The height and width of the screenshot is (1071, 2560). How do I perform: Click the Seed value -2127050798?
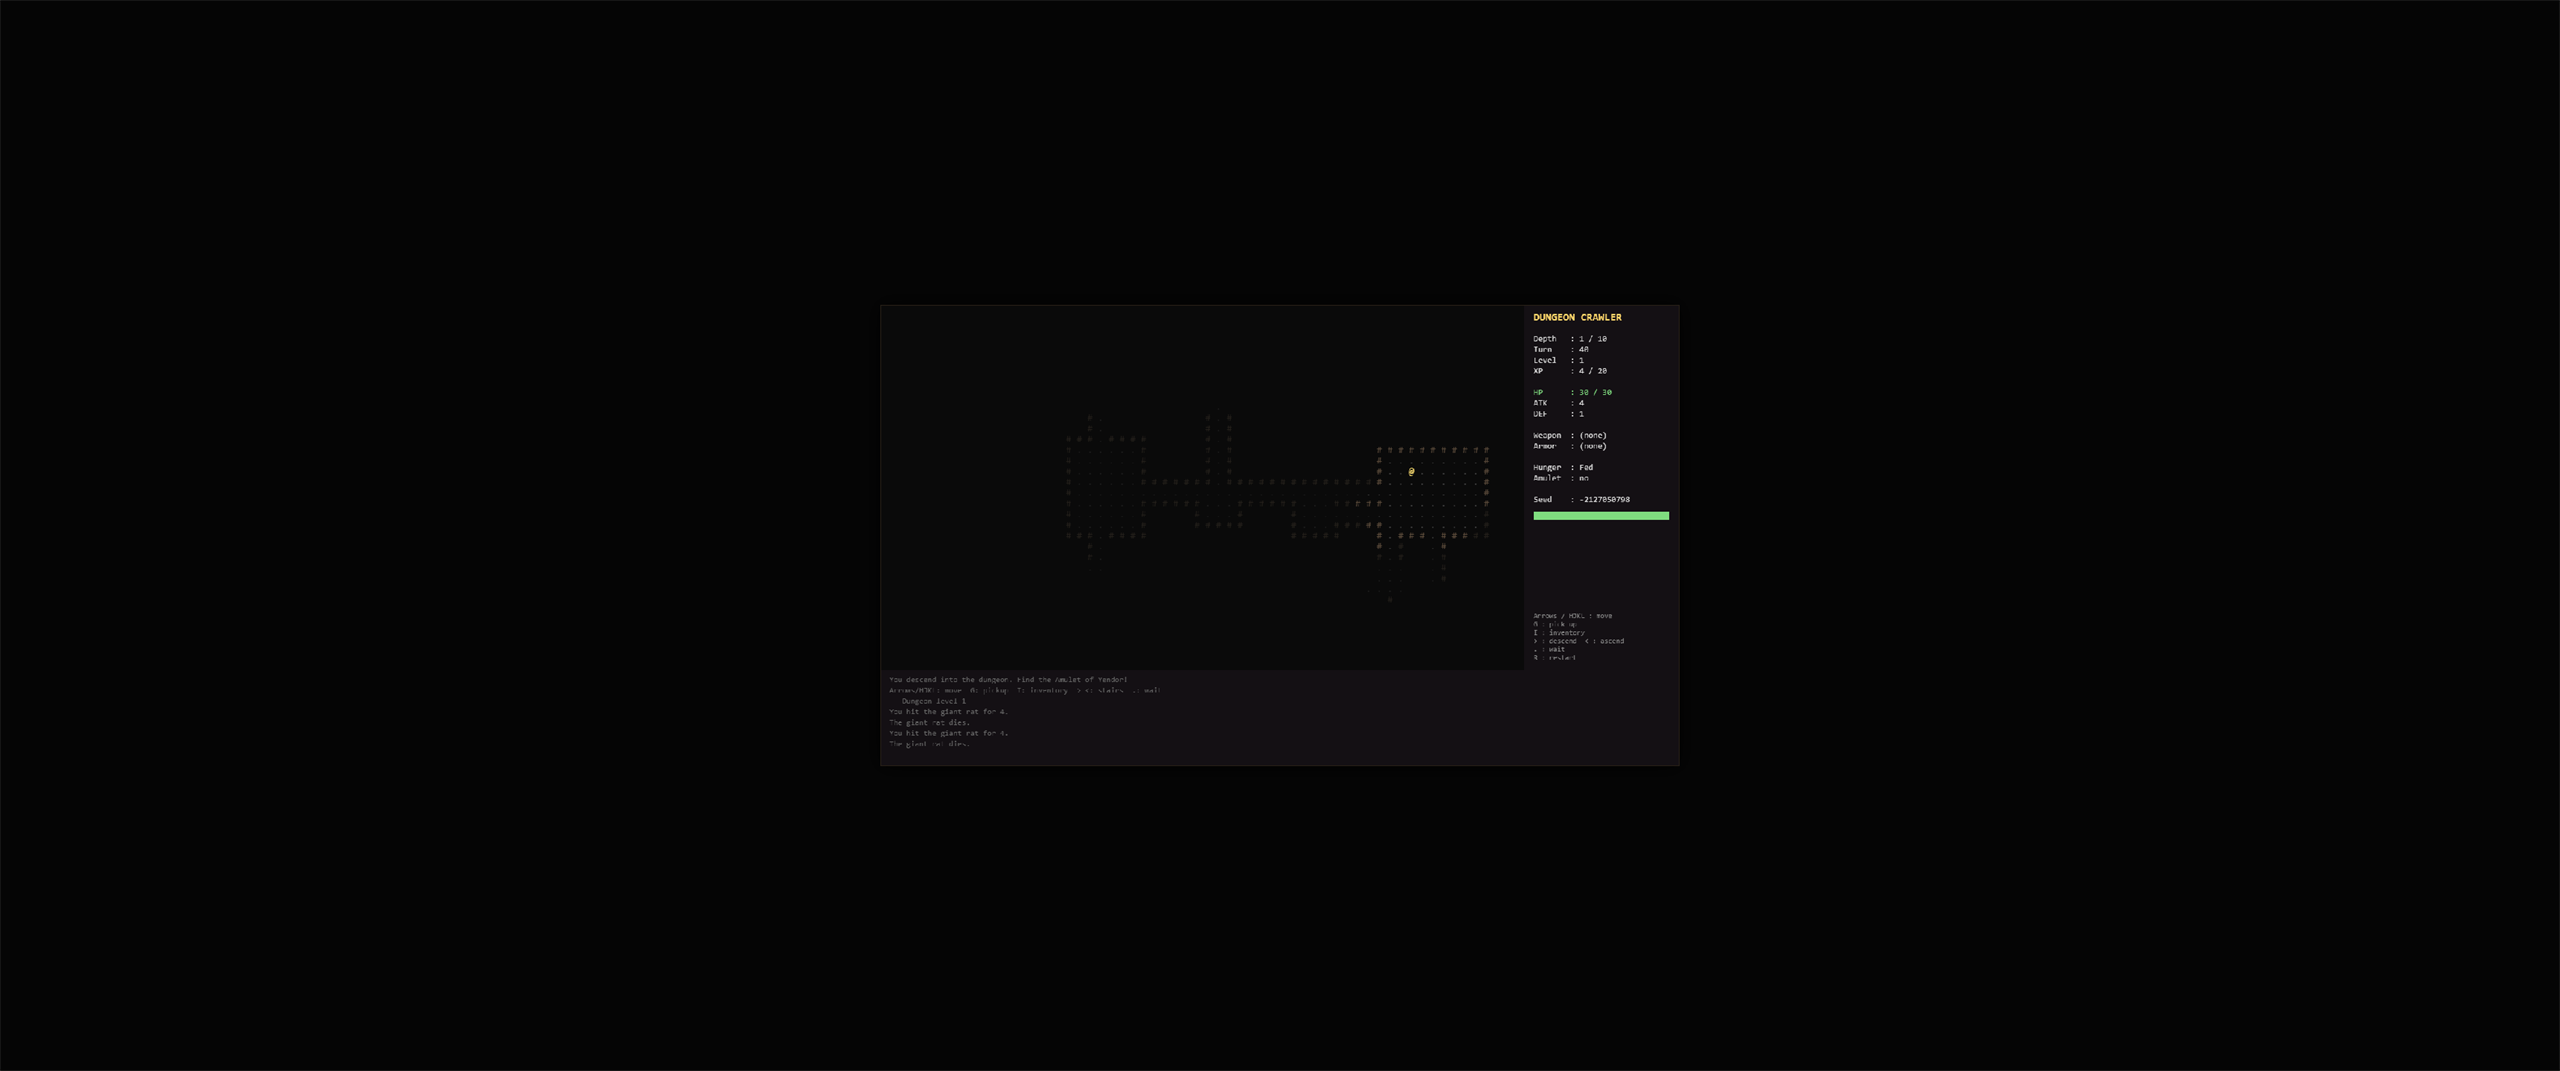point(1604,499)
